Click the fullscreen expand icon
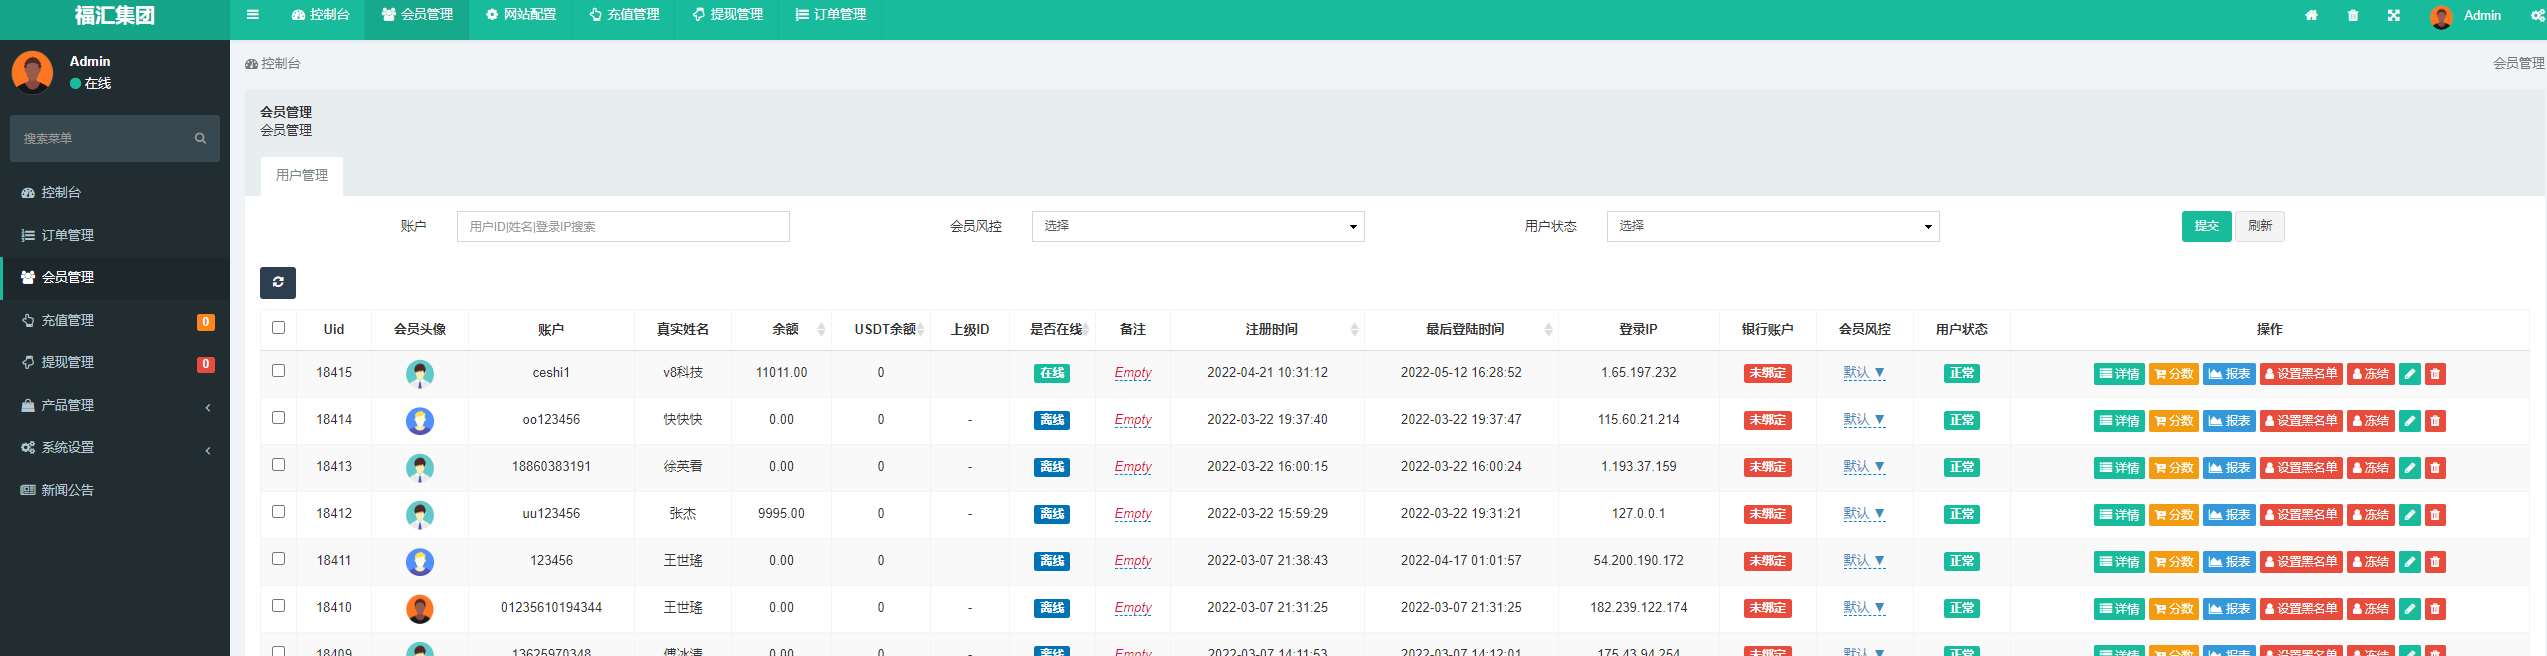 2394,16
